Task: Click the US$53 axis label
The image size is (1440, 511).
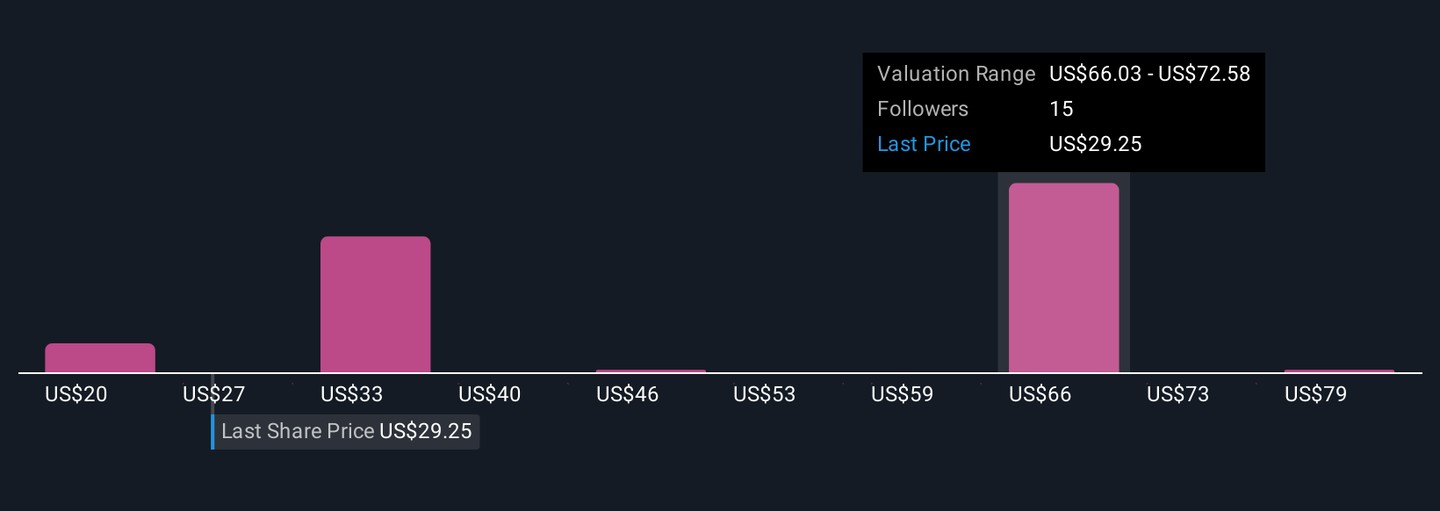Action: (764, 394)
